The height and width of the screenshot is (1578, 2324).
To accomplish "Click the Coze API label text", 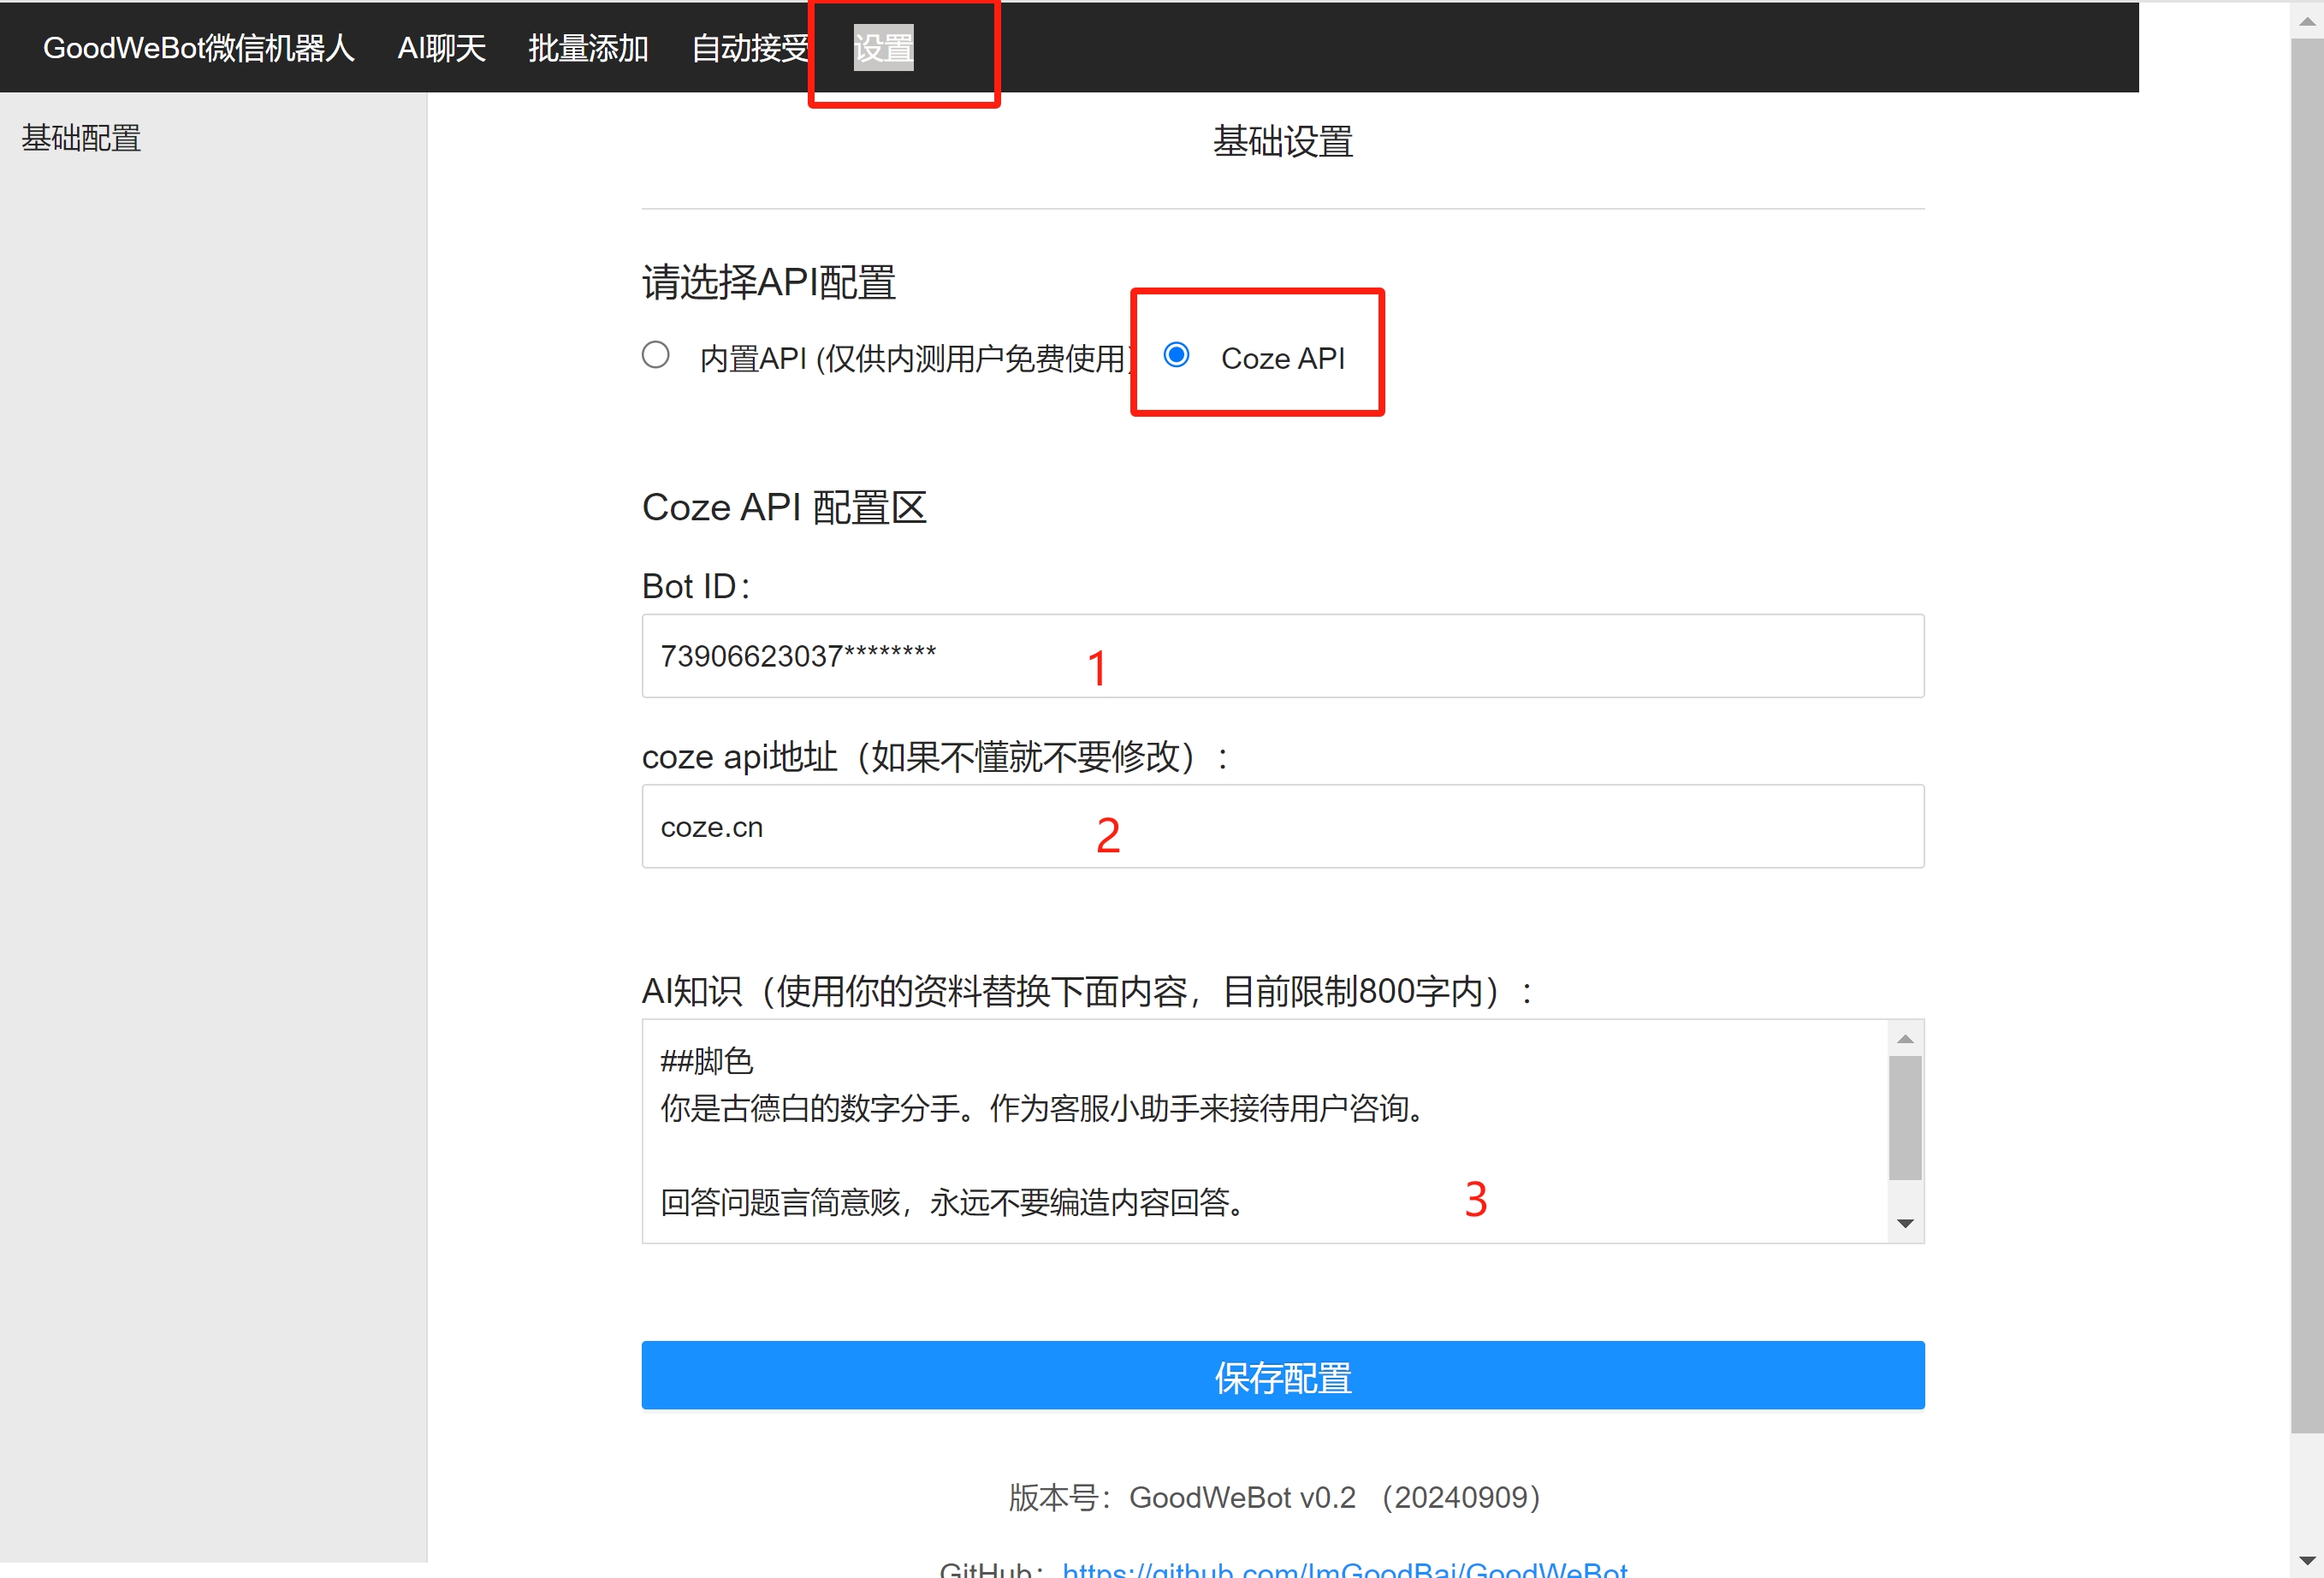I will tap(1282, 358).
